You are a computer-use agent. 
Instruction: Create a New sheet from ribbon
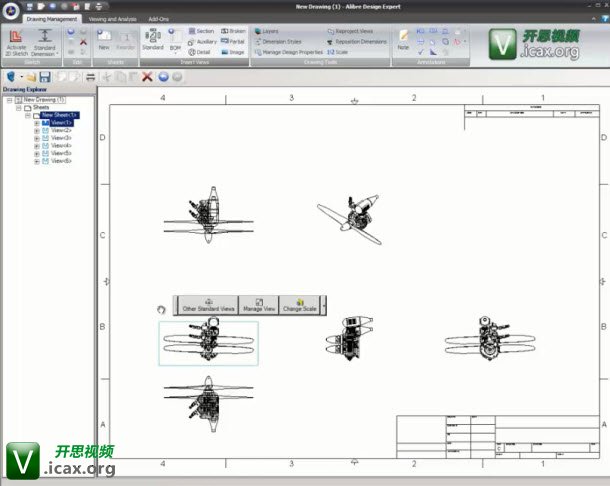[x=104, y=40]
